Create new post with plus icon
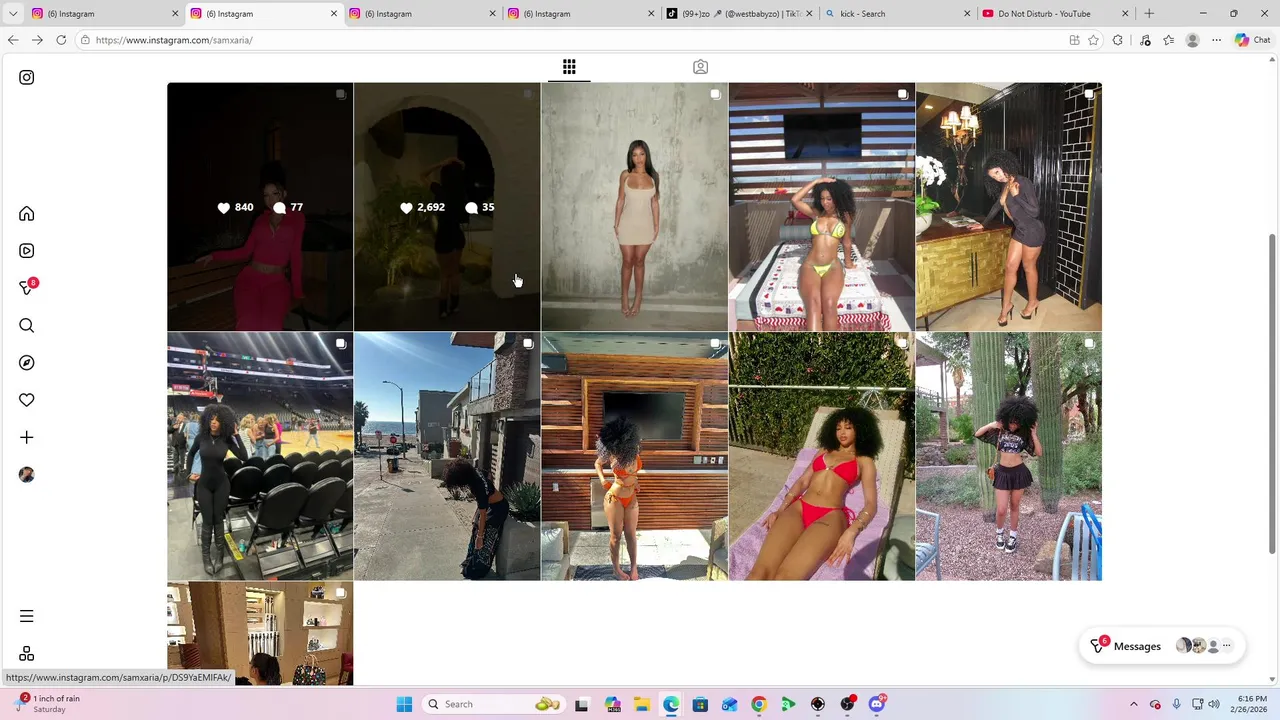 coord(27,437)
